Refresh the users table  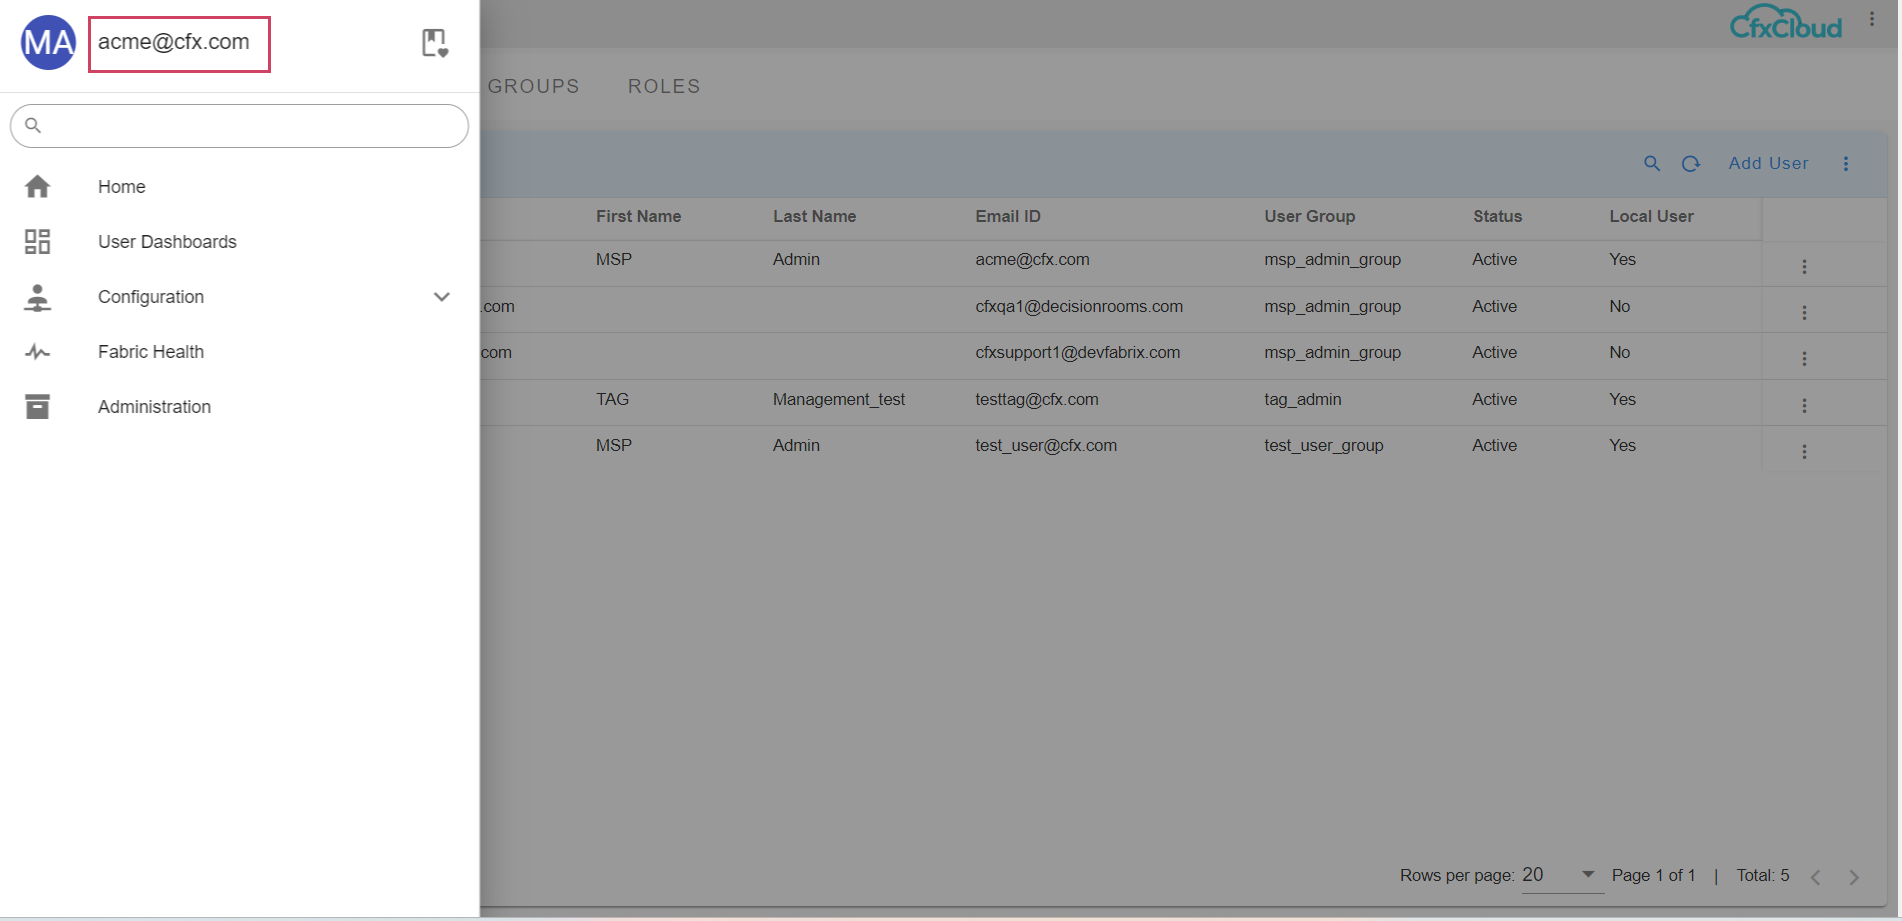[1691, 164]
